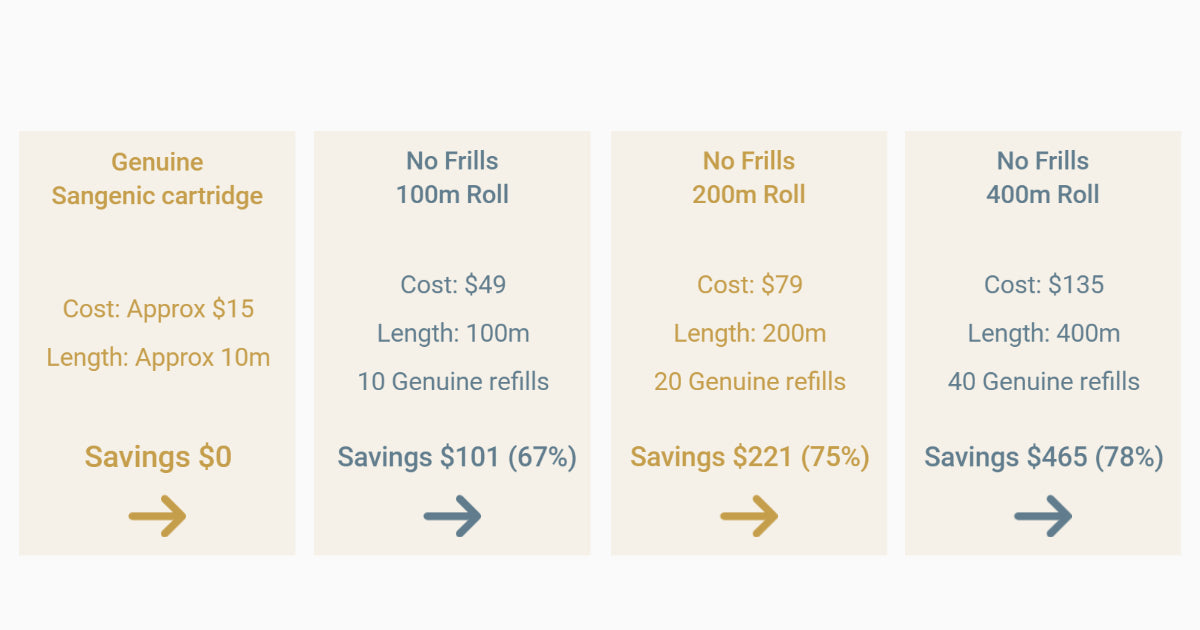Image resolution: width=1200 pixels, height=630 pixels.
Task: Click the 20 Genuine refills text
Action: (x=750, y=381)
